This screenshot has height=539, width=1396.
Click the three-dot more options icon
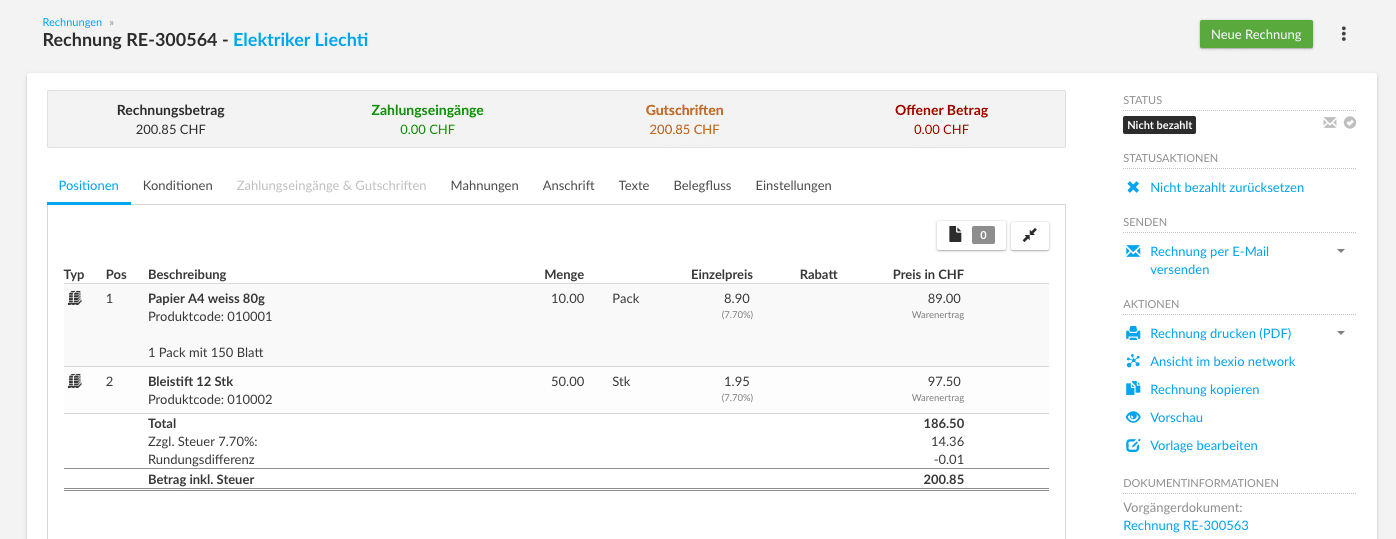(x=1343, y=34)
